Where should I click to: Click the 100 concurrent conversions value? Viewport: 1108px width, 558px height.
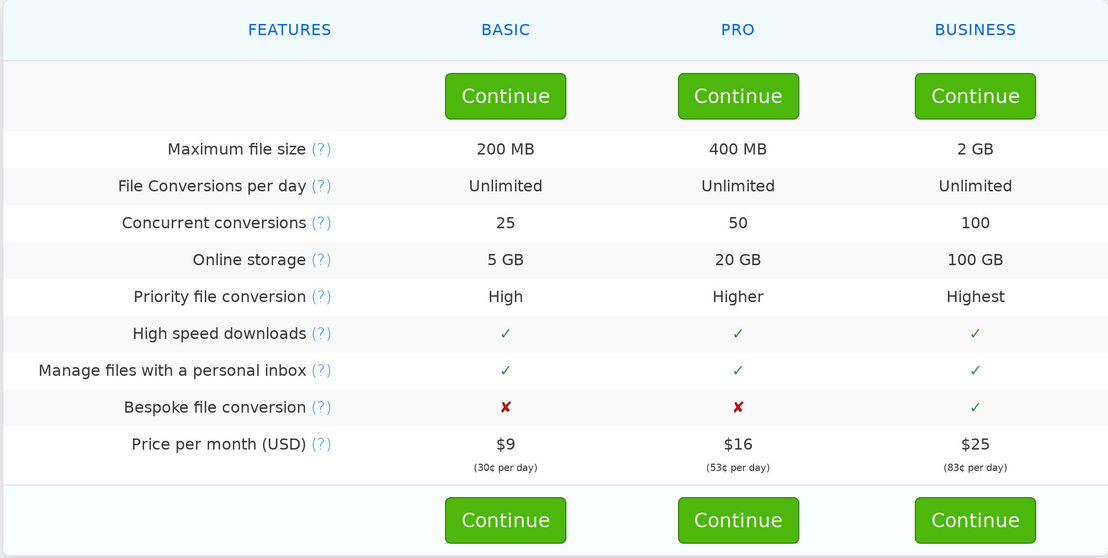[x=975, y=223]
